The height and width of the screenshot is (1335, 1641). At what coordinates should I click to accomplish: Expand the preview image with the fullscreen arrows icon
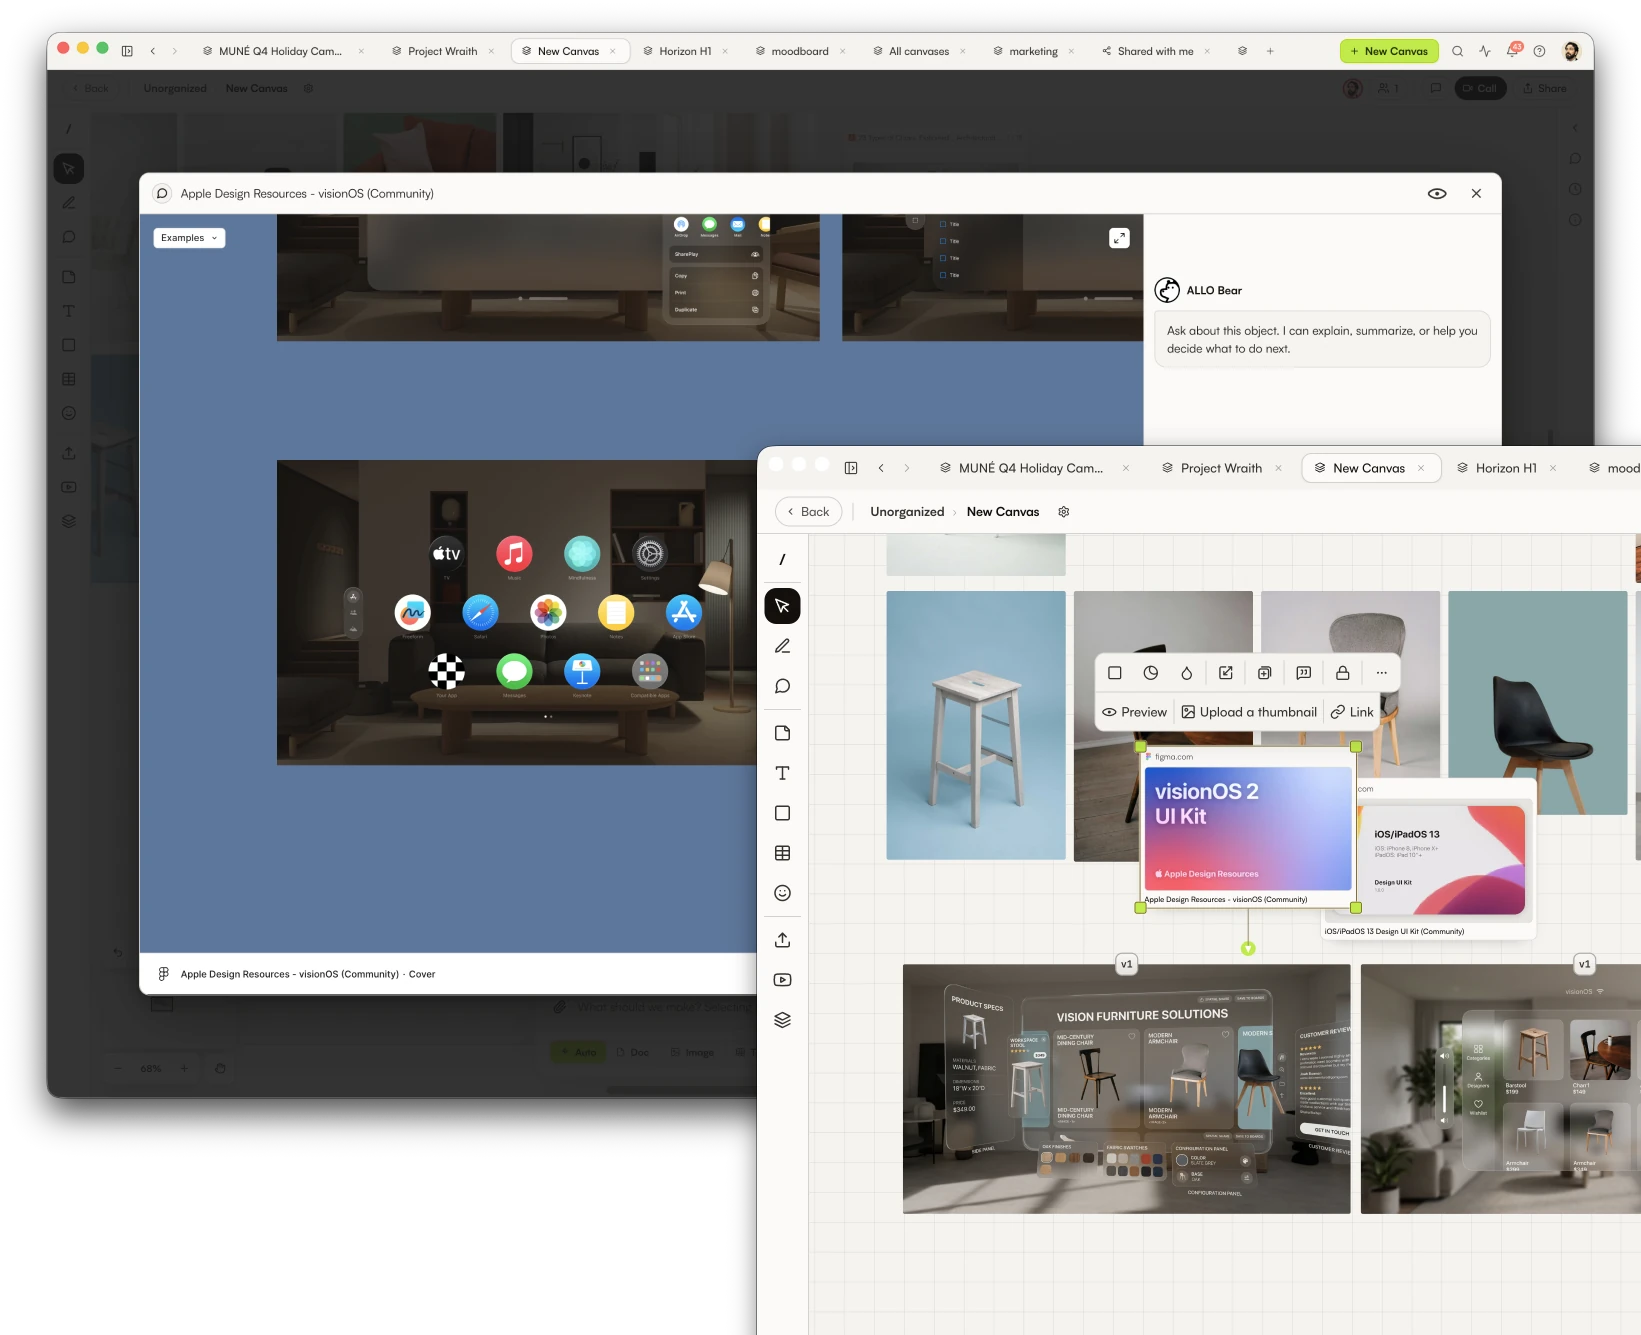click(x=1119, y=238)
